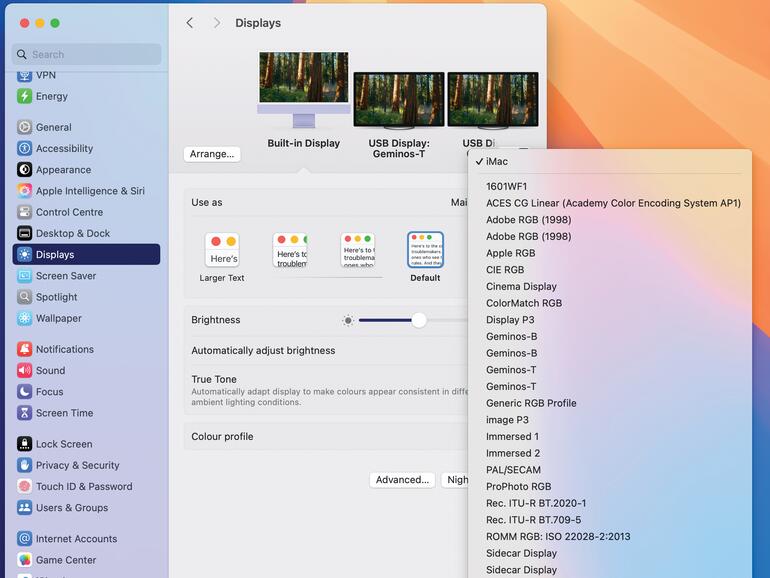The width and height of the screenshot is (770, 578).
Task: Click the Energy icon in sidebar
Action: tap(24, 97)
